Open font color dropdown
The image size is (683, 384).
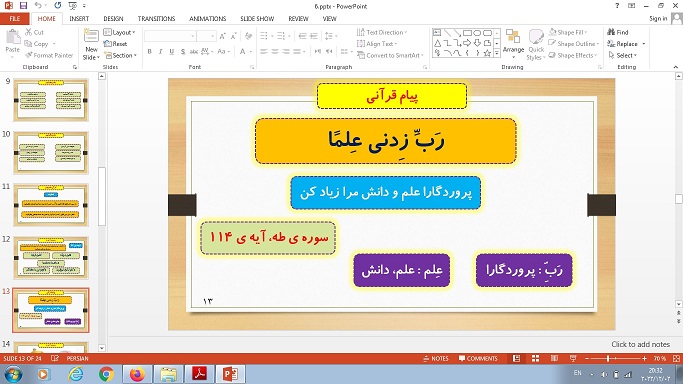click(x=251, y=51)
